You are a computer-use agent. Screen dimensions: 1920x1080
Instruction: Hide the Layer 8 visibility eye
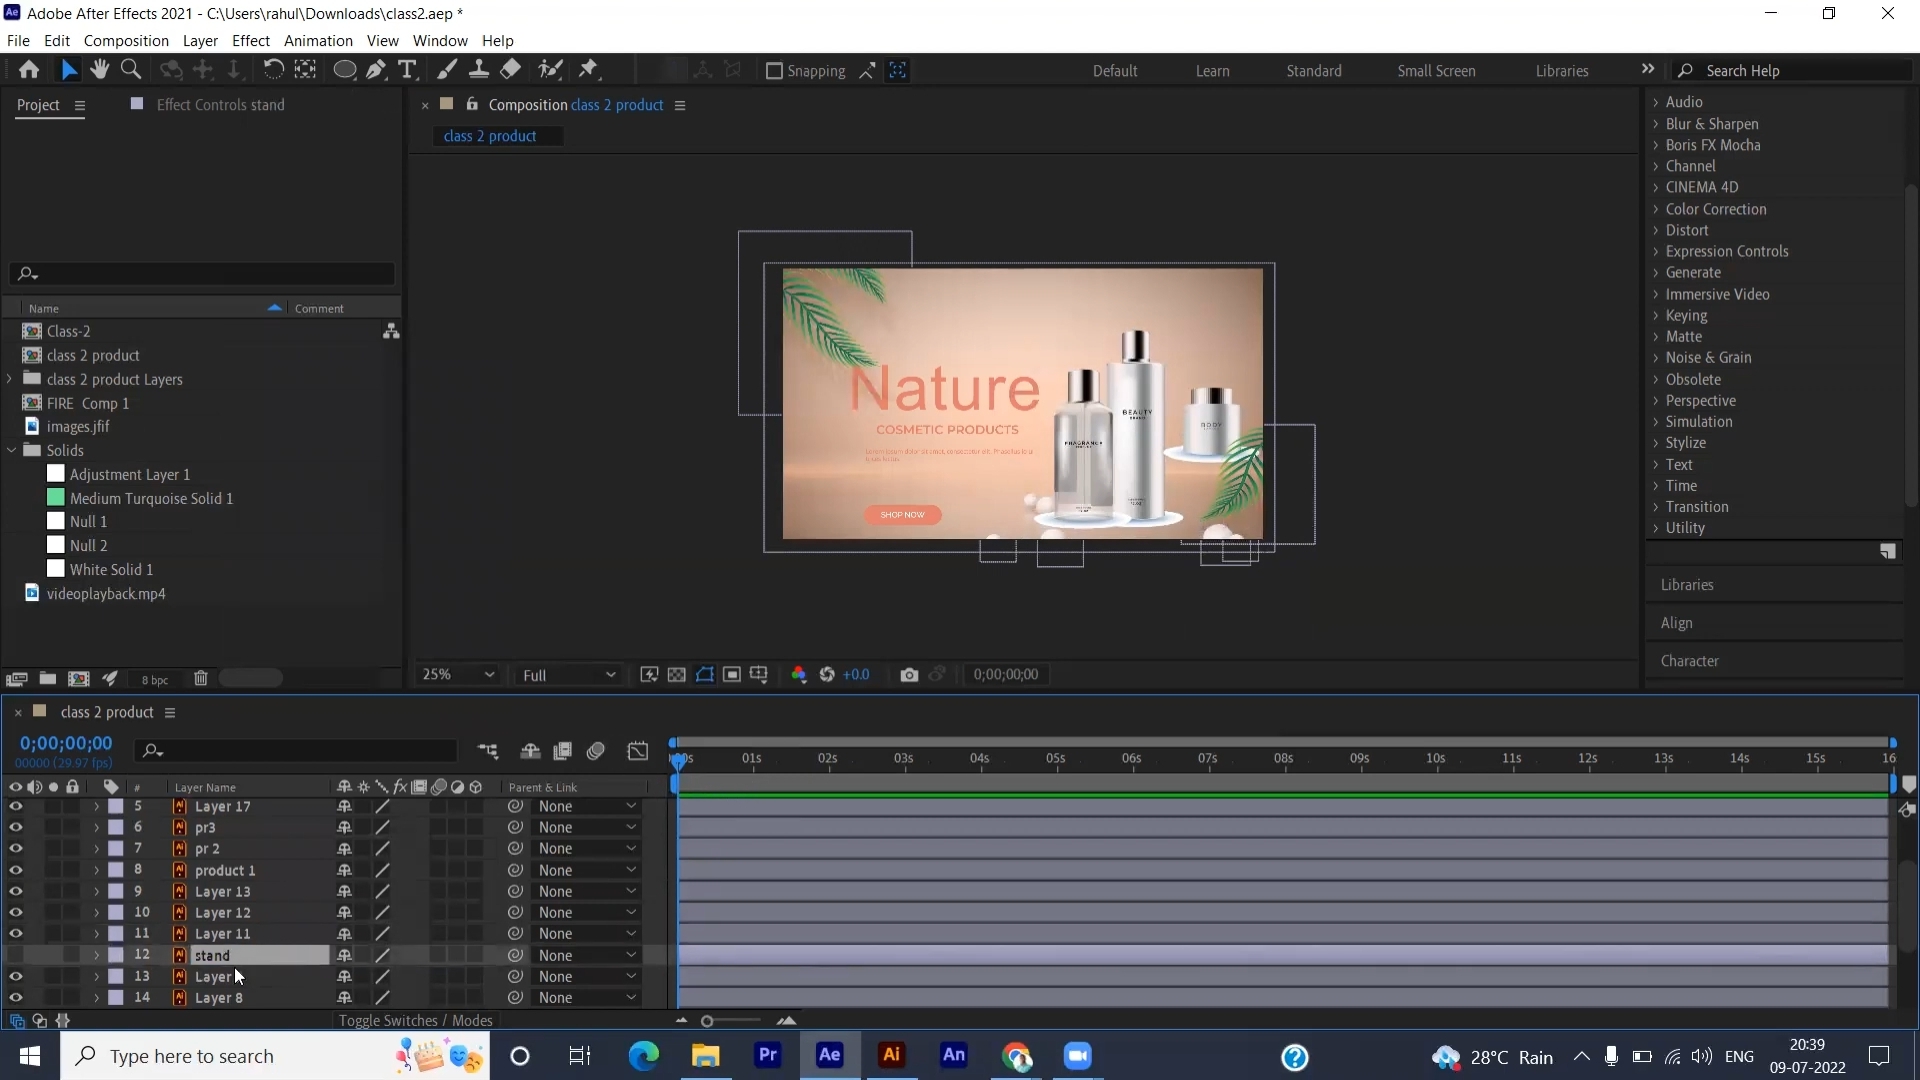(x=15, y=997)
